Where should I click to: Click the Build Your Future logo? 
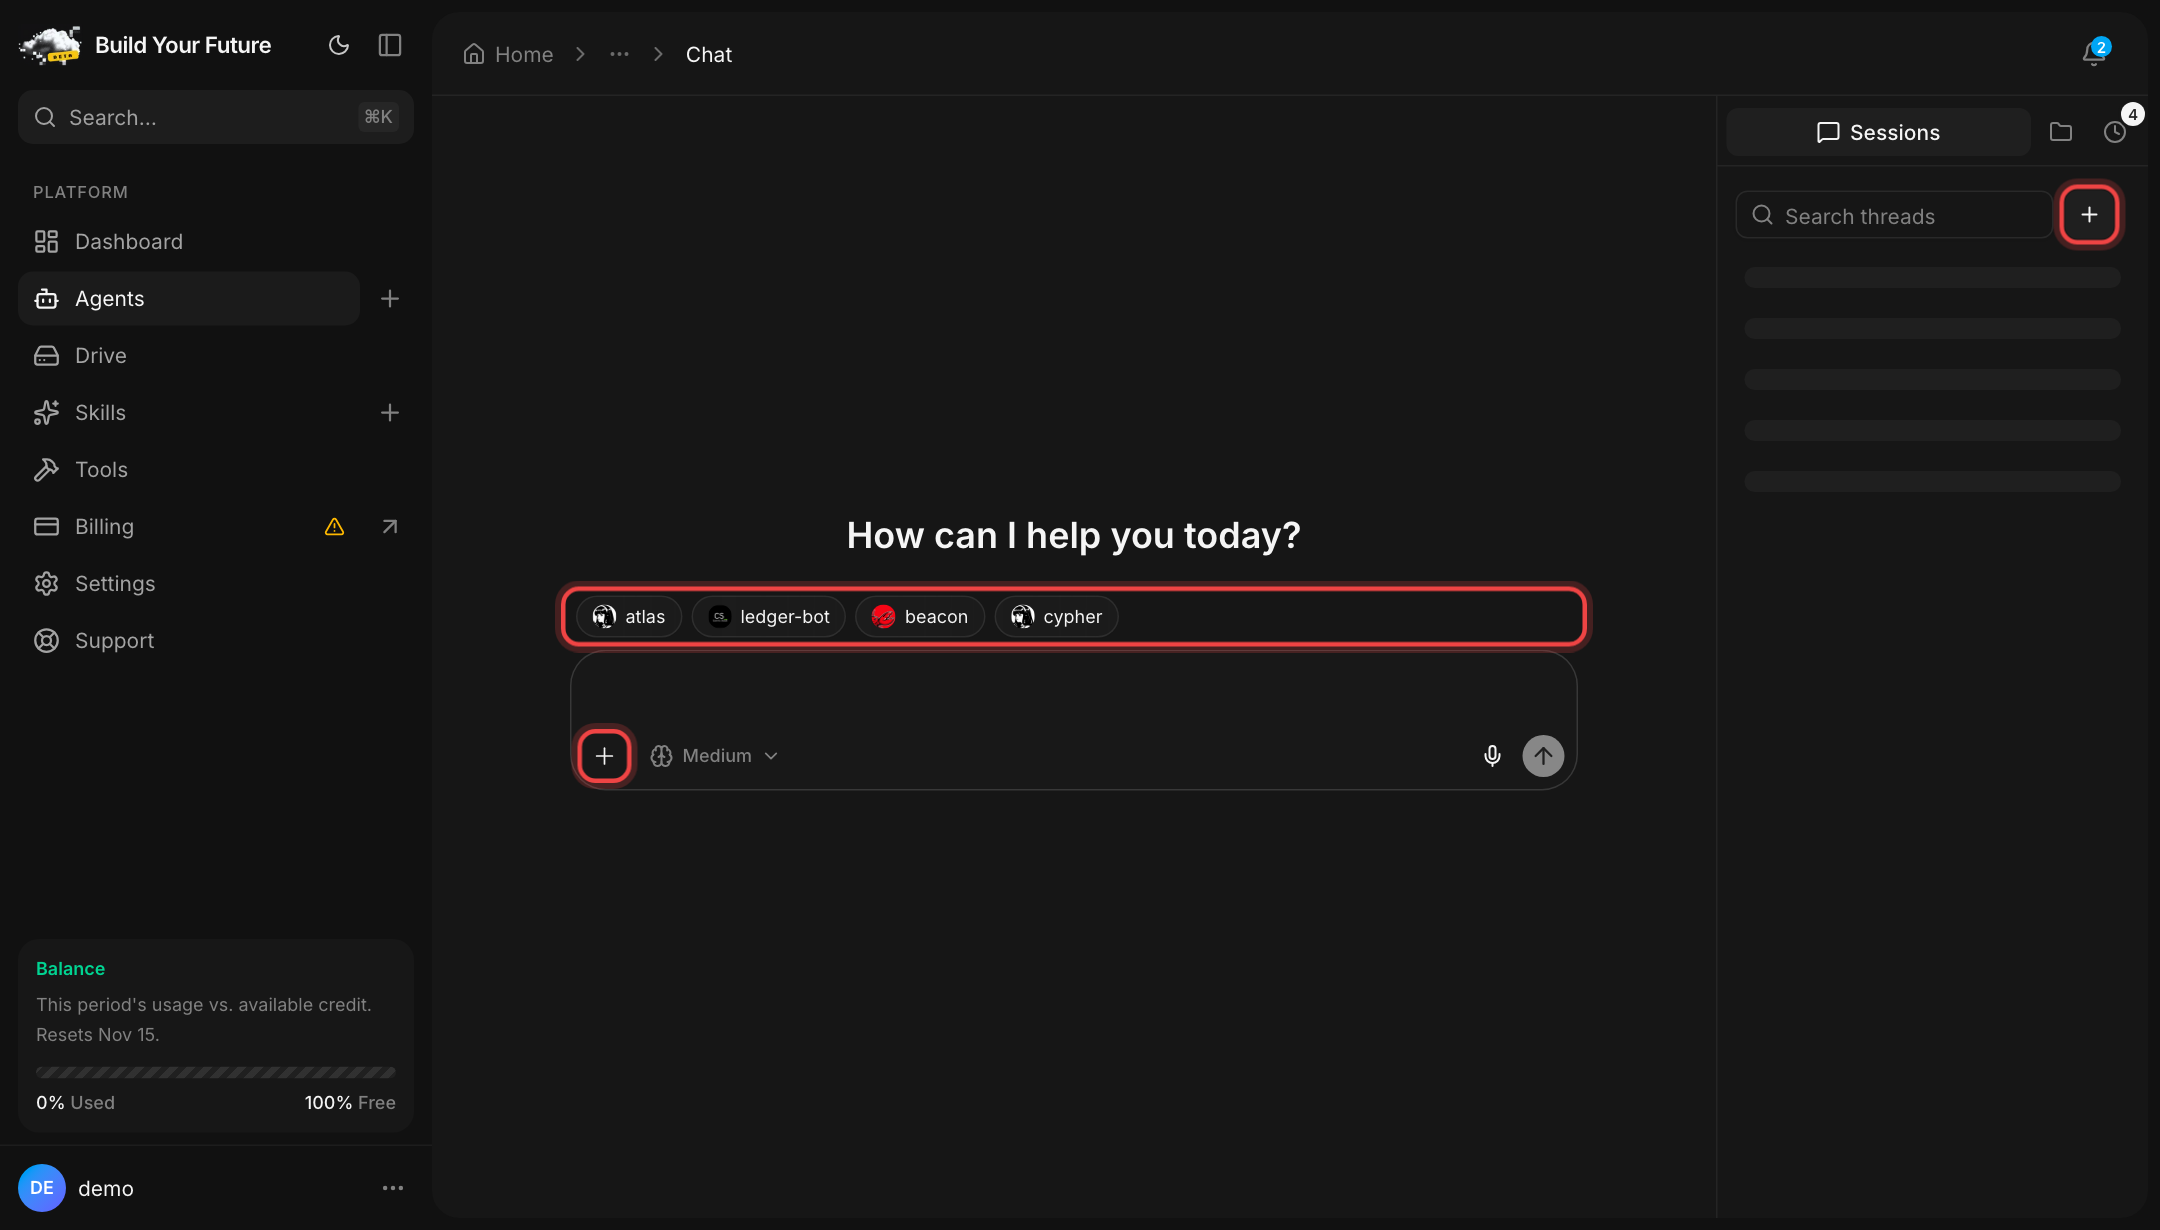click(50, 45)
